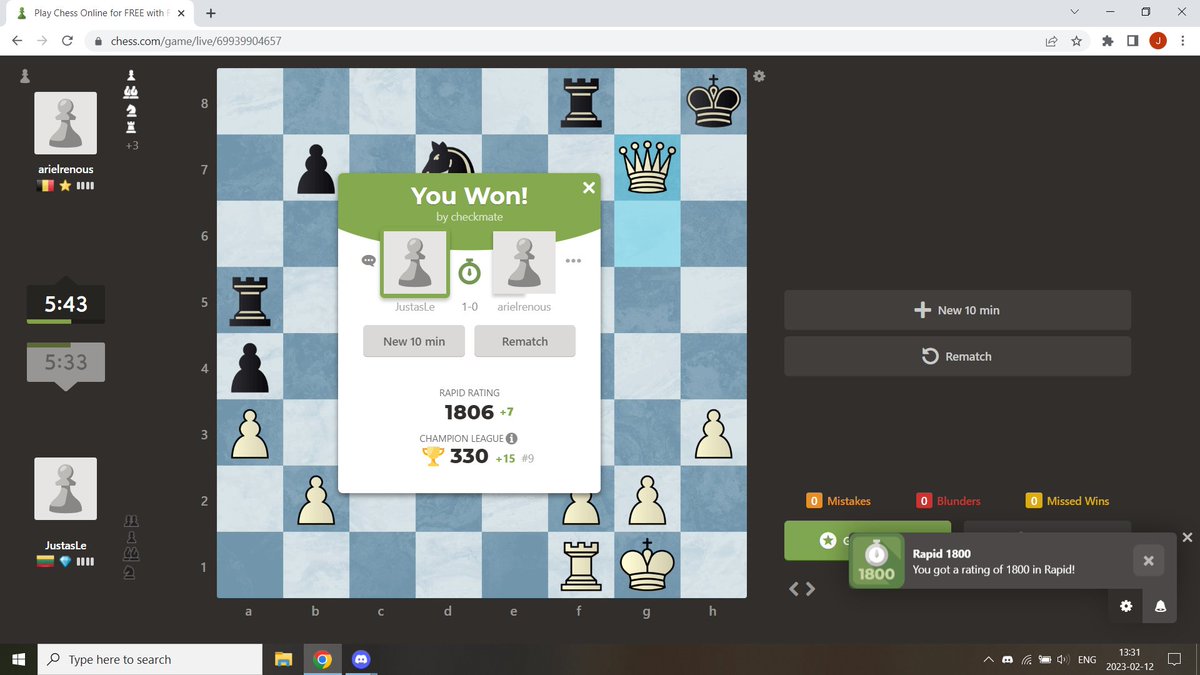The width and height of the screenshot is (1200, 675).
Task: Click arielrenous avatar in result dialog
Action: tap(524, 264)
